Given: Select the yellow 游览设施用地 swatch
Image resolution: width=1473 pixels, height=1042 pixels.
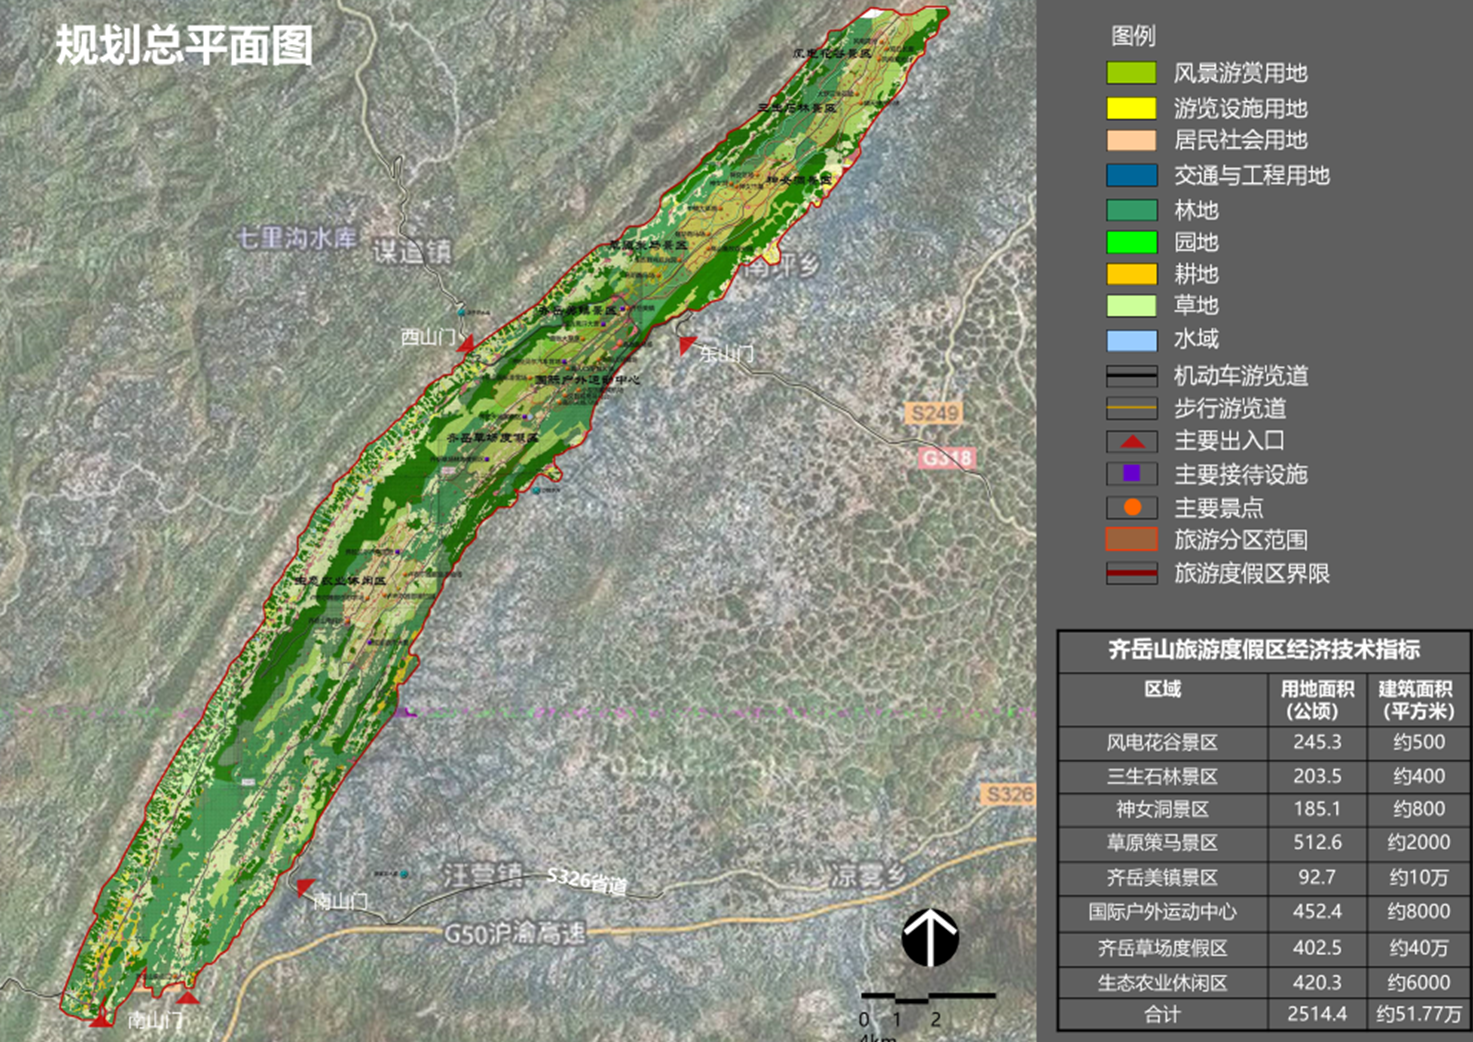Looking at the screenshot, I should pyautogui.click(x=1131, y=108).
